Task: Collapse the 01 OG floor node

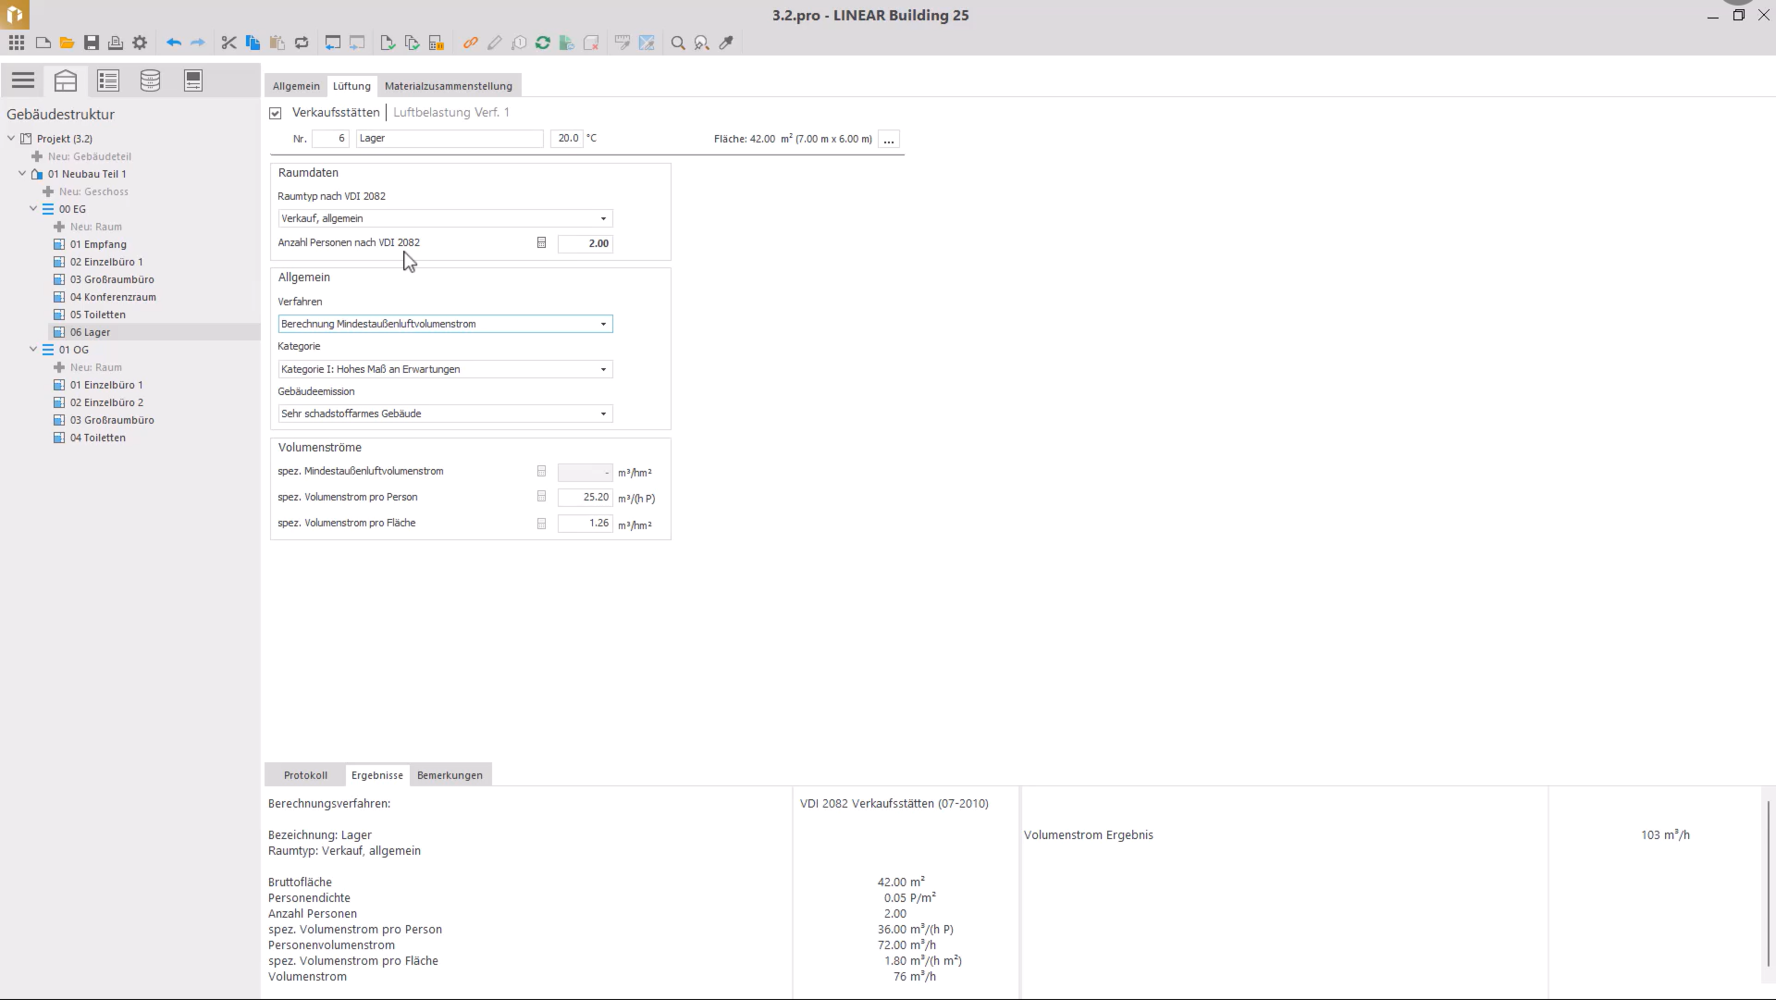Action: (x=33, y=350)
